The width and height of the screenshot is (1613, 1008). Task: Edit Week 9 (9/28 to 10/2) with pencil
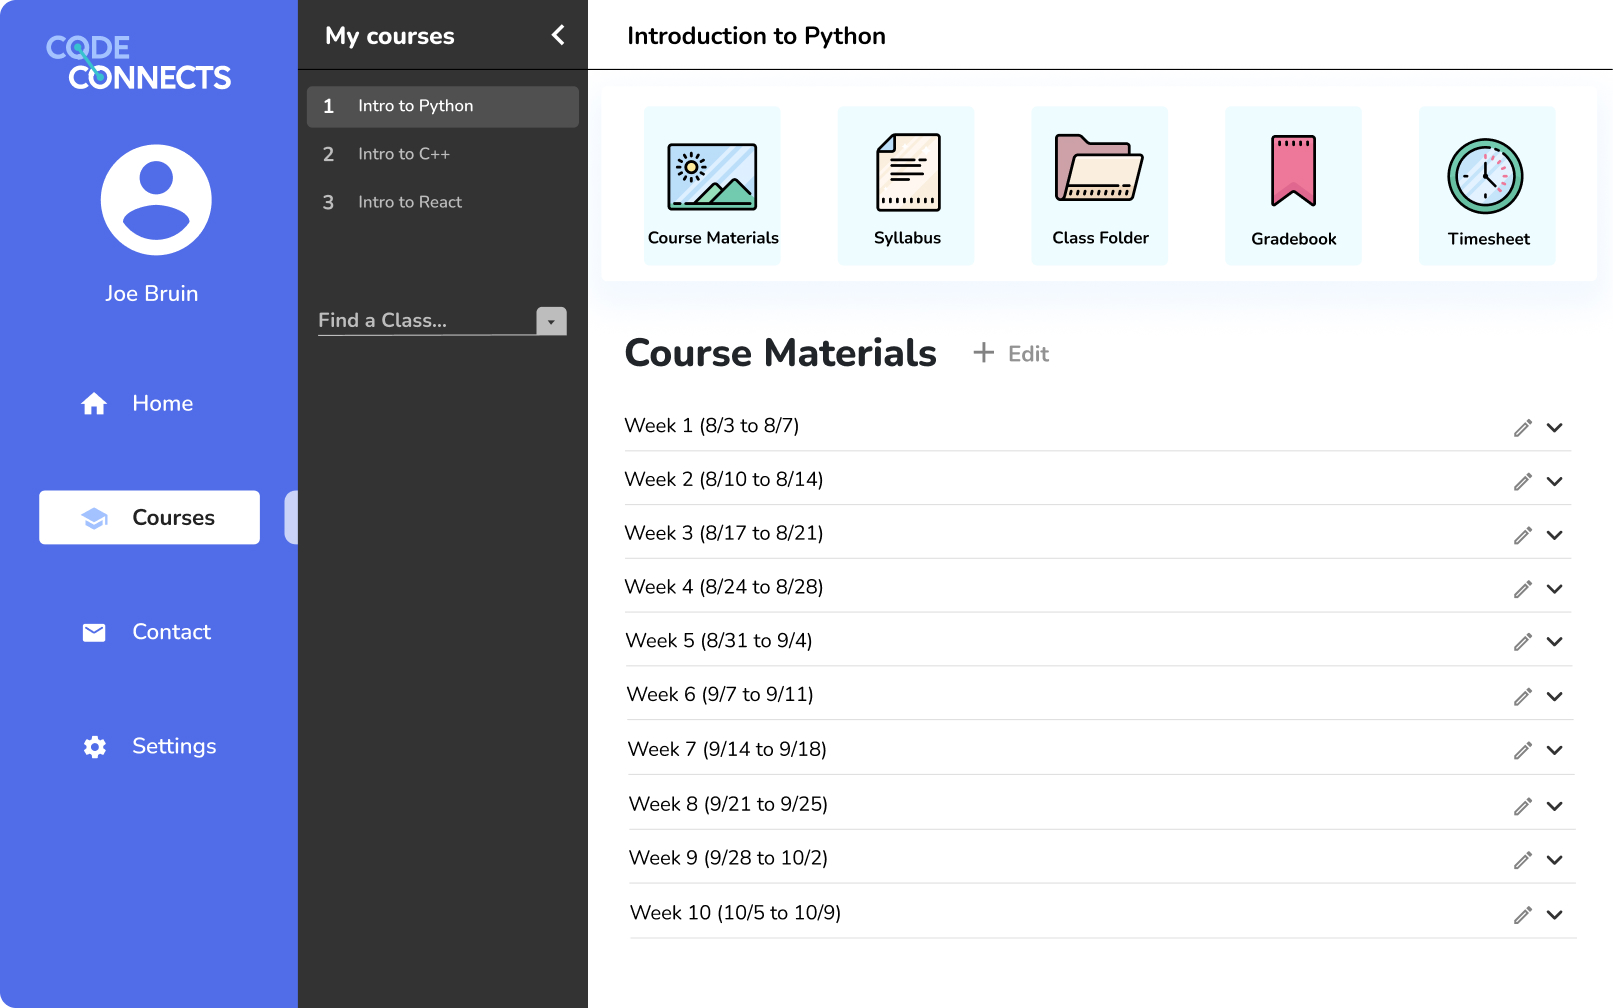[x=1523, y=860]
